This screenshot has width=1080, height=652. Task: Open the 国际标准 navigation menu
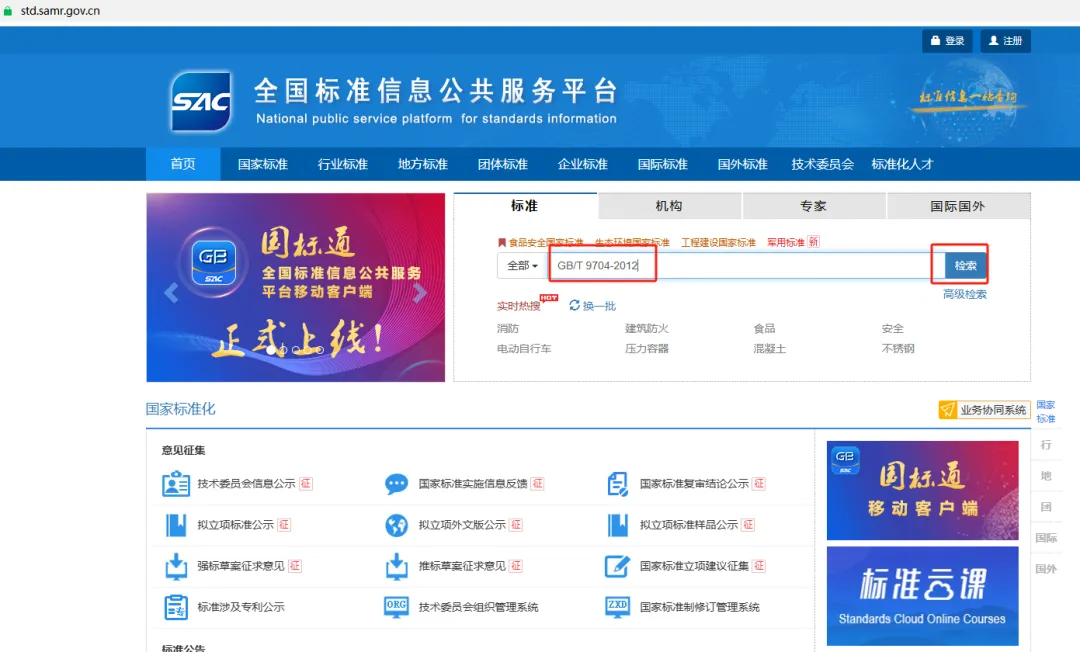coord(663,164)
